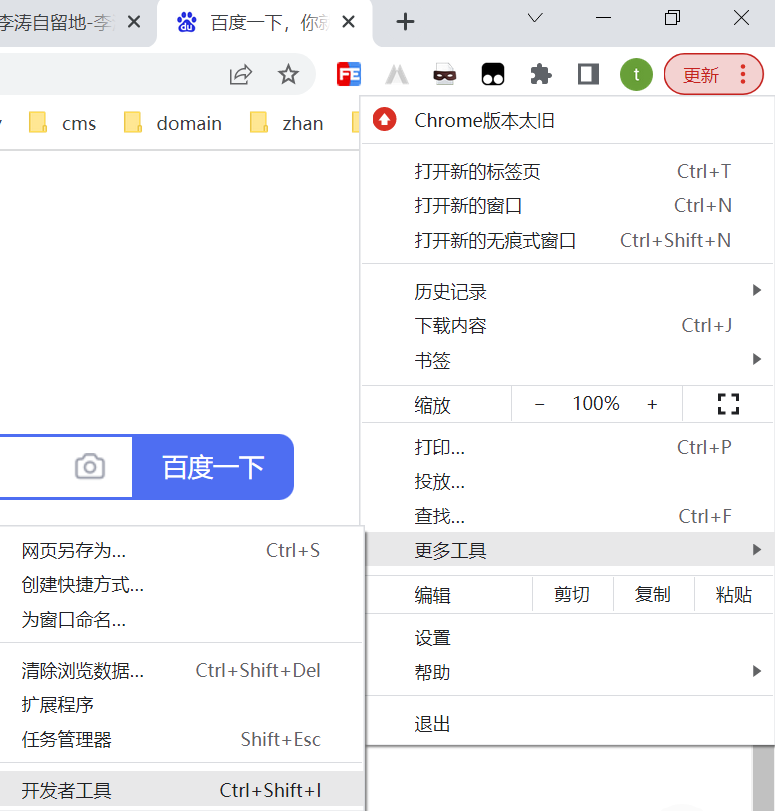This screenshot has width=775, height=811.
Task: Open the zhan bookmark folder
Action: (286, 123)
